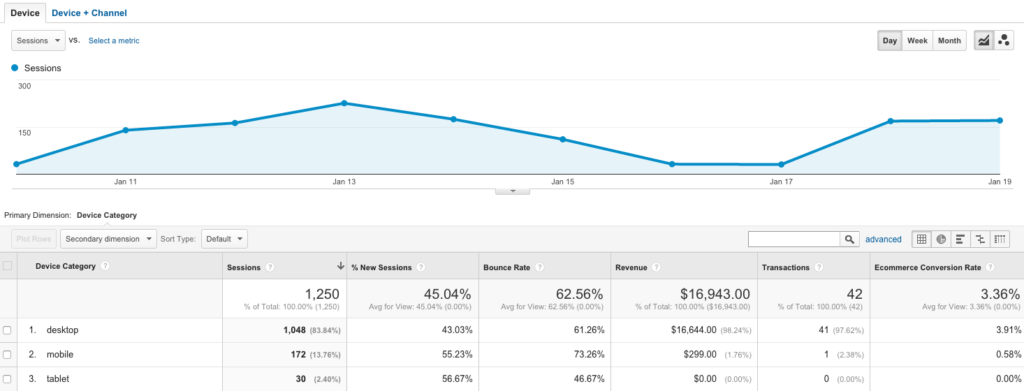This screenshot has width=1024, height=391.
Task: Click the table search input field
Action: (x=794, y=239)
